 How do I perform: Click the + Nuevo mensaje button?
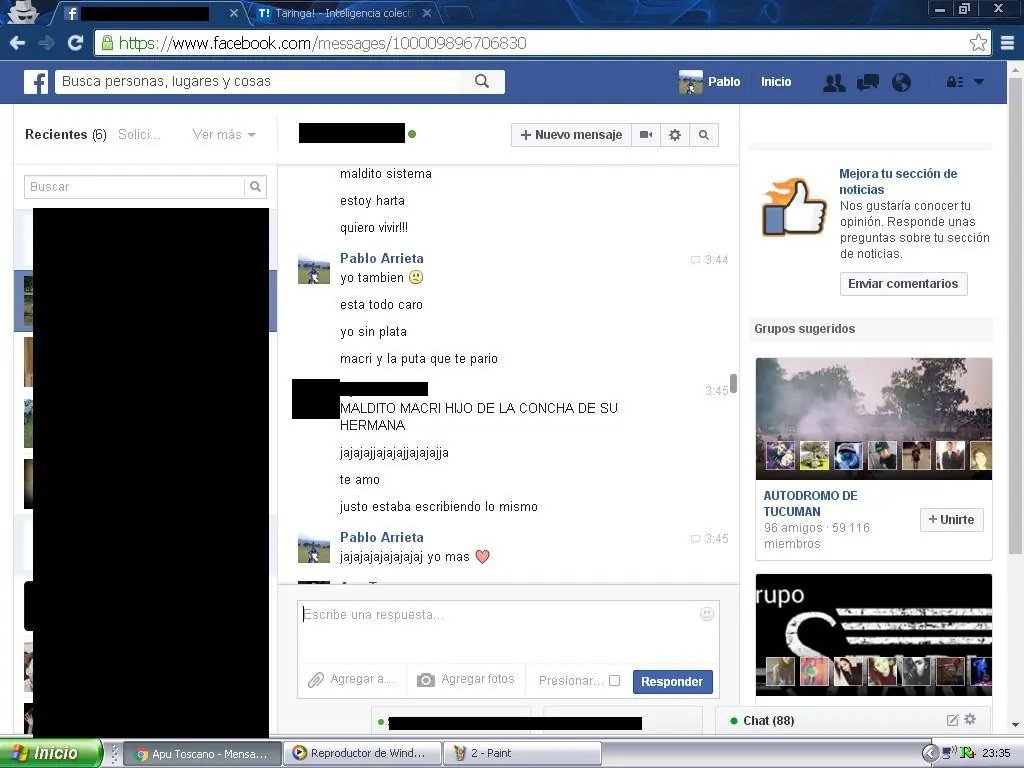click(571, 135)
